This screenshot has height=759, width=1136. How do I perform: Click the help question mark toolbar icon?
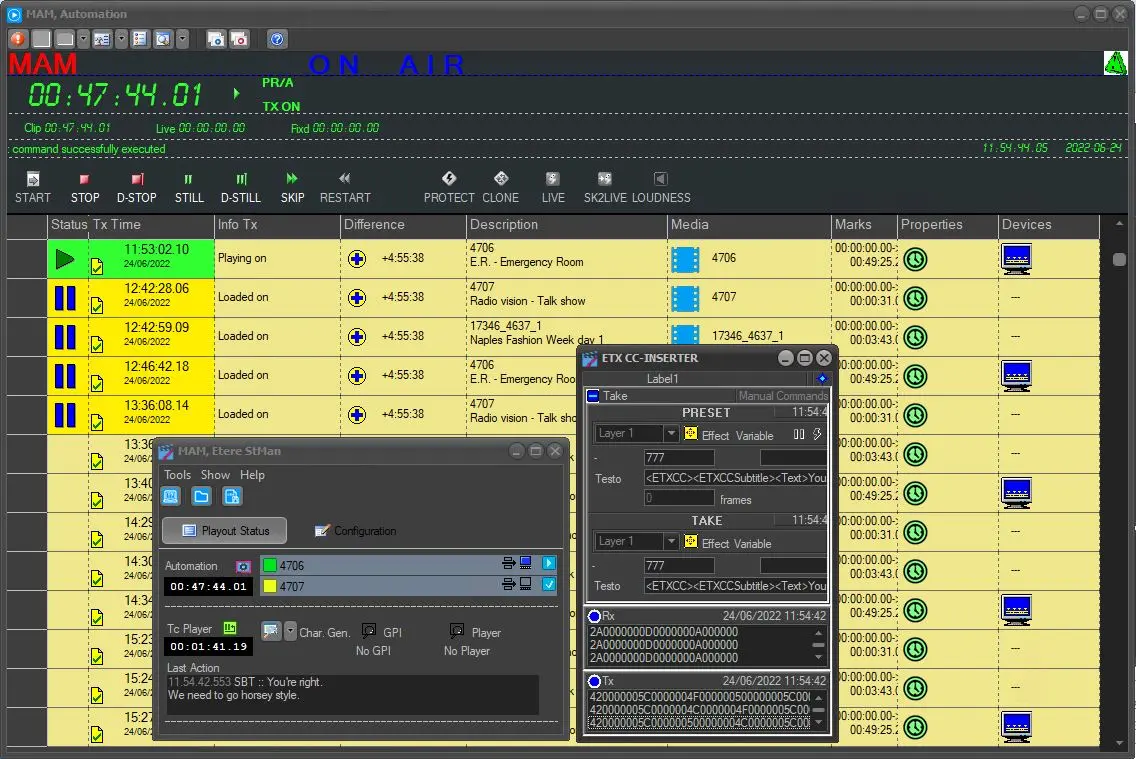277,39
